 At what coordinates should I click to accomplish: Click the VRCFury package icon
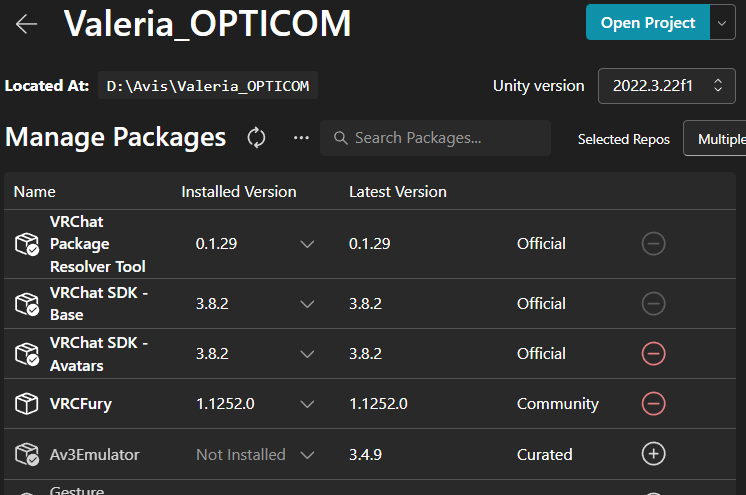click(x=26, y=404)
